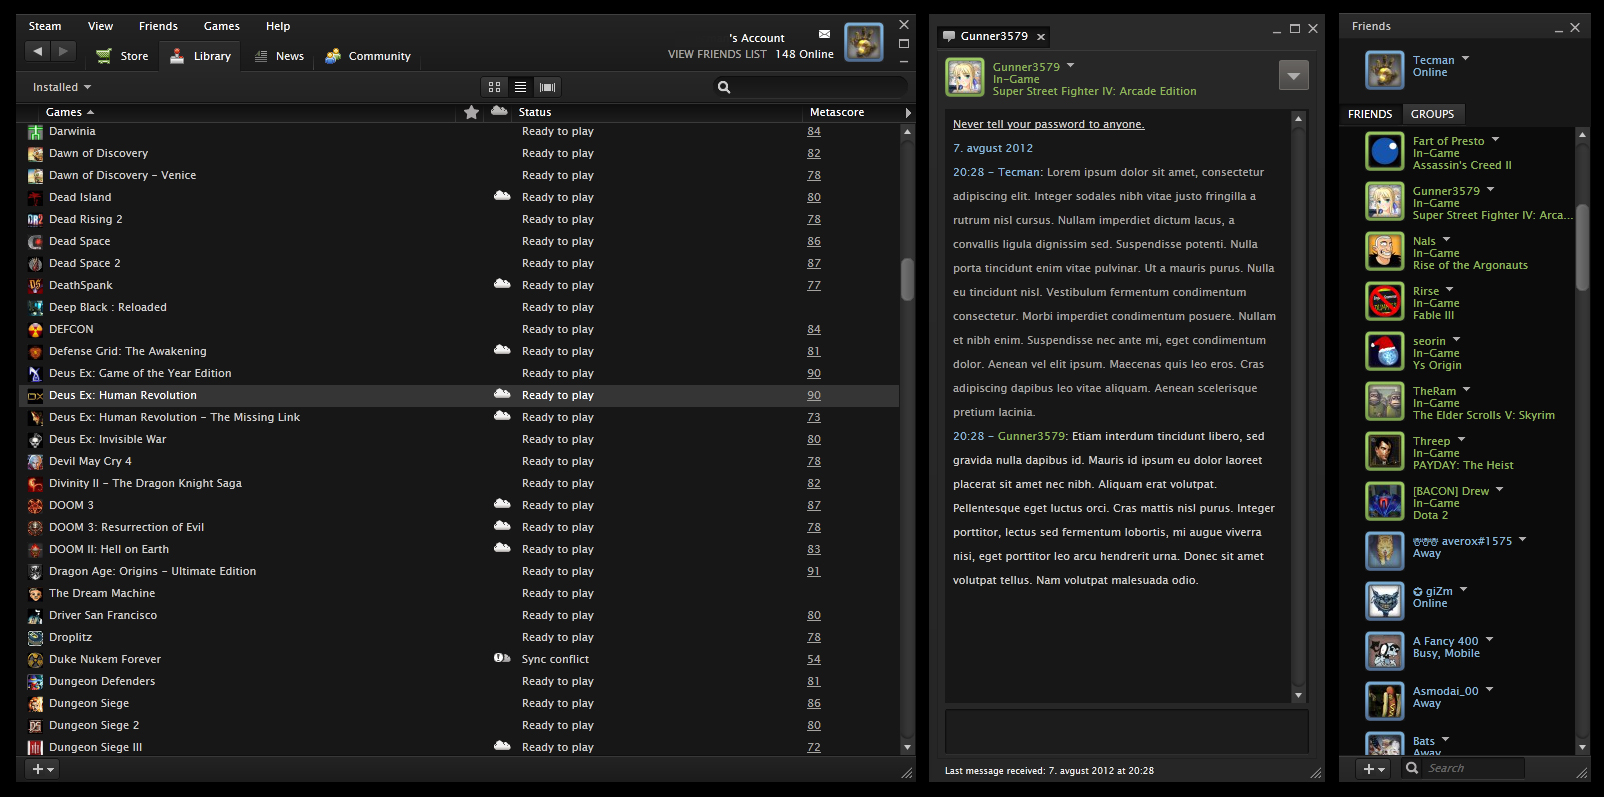Click VIEW FRIENDS LIST link
1604x797 pixels.
coord(717,54)
